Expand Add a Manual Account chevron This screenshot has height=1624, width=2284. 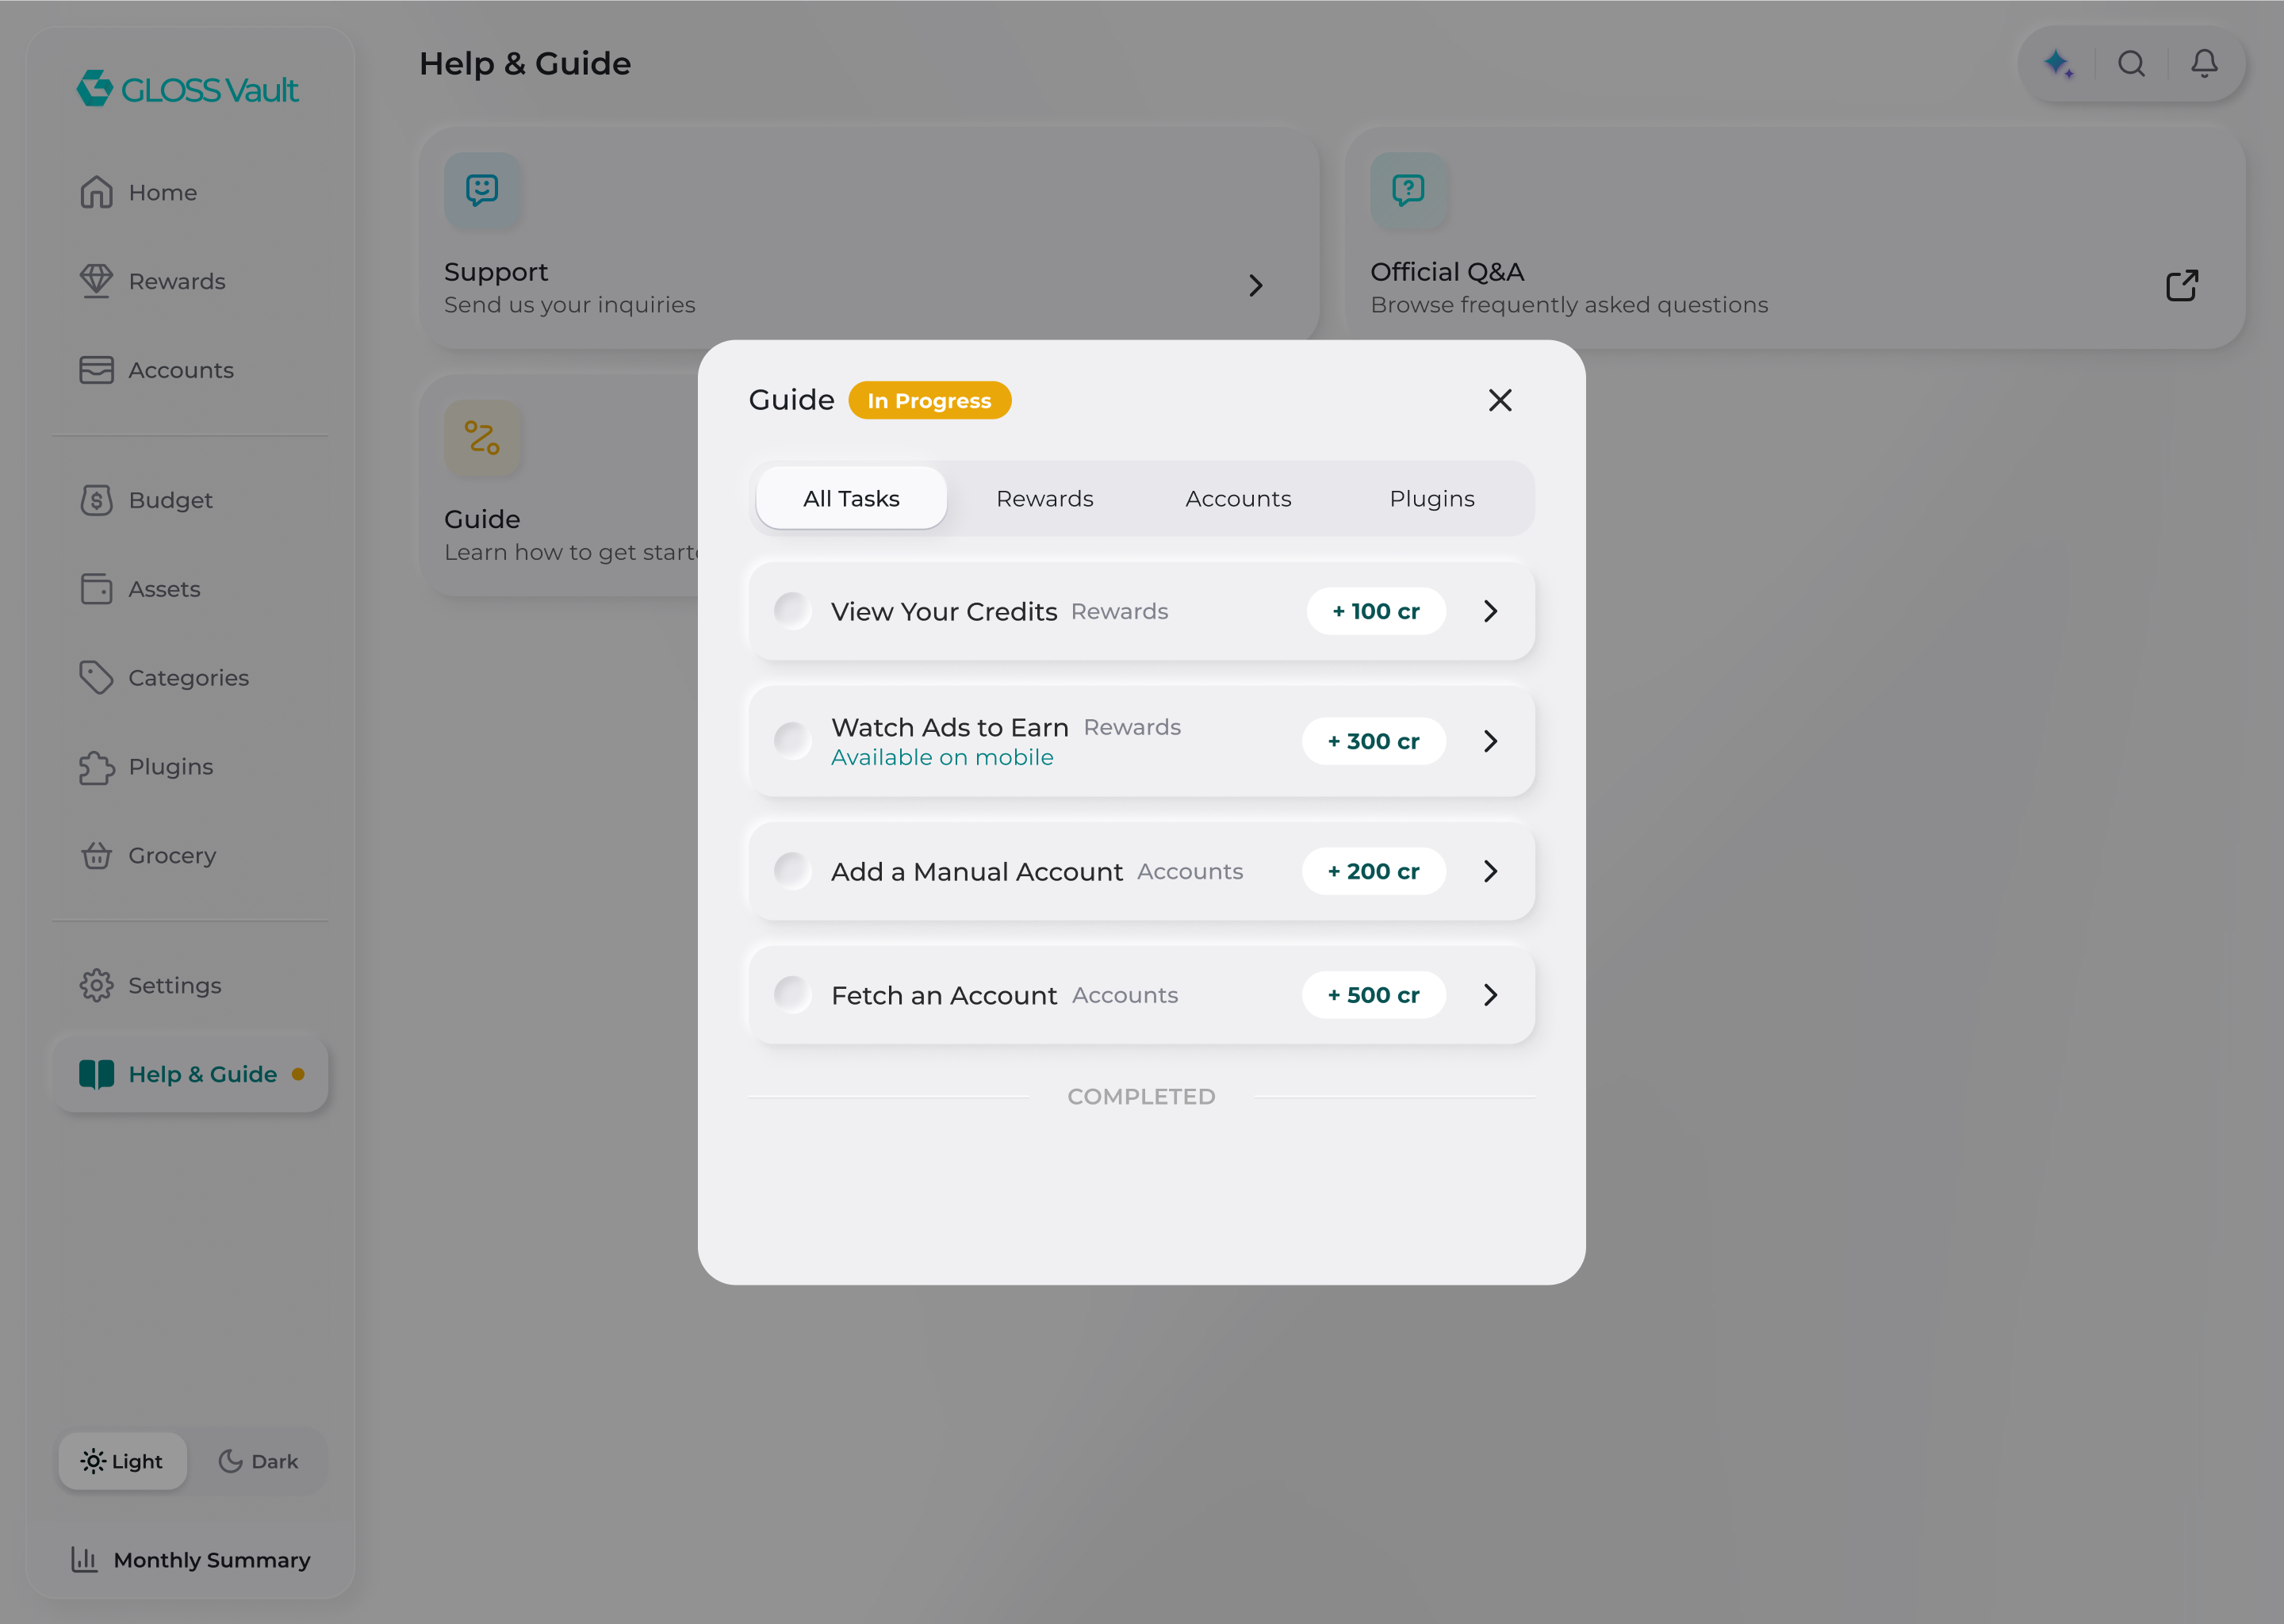(1490, 871)
